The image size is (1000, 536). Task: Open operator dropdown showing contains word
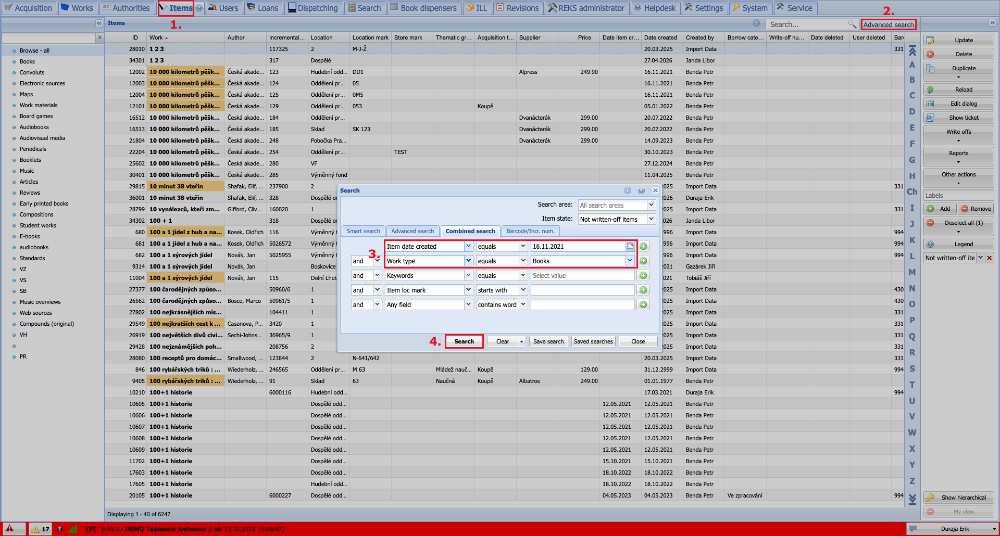tap(523, 304)
